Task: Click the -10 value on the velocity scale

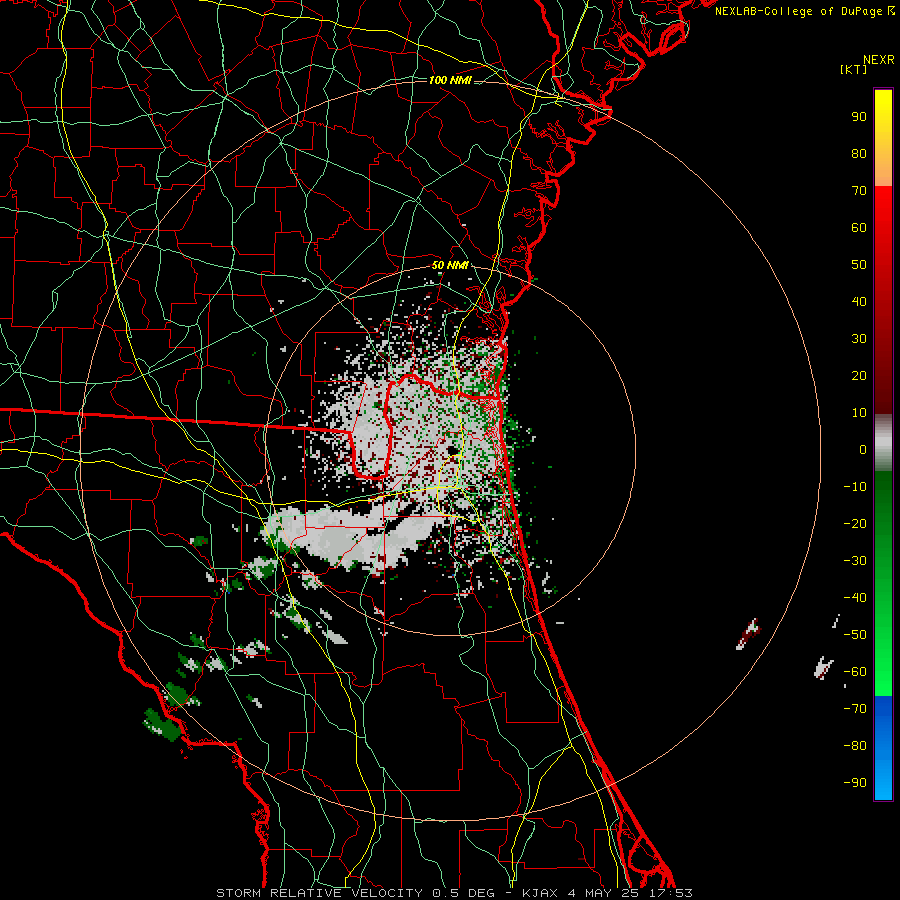Action: coord(855,487)
